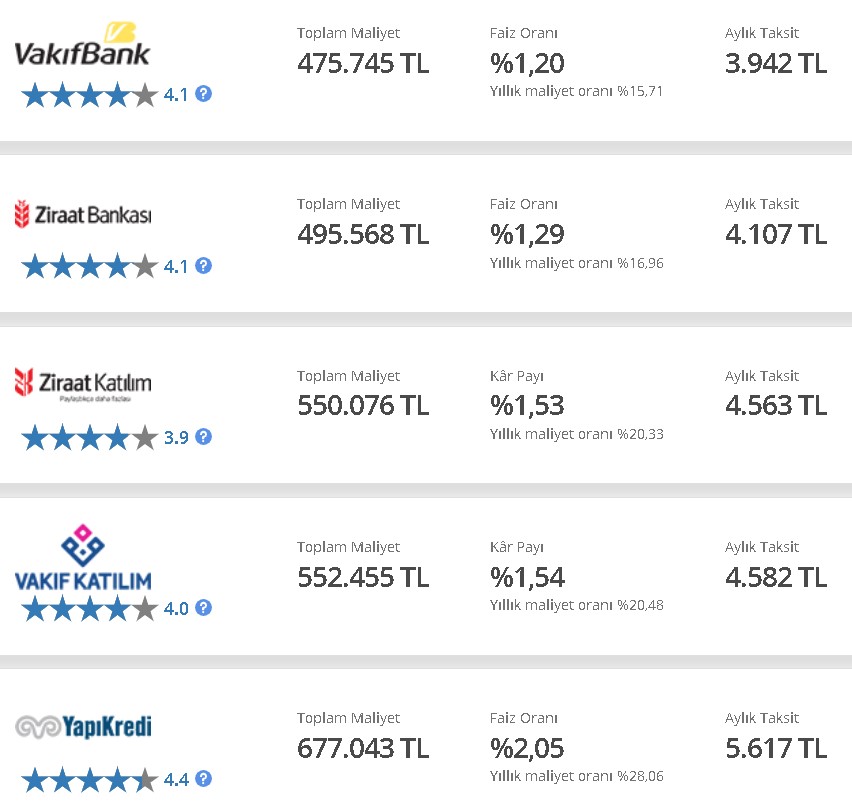Click the VakıfBank logo
852x801 pixels.
[82, 45]
